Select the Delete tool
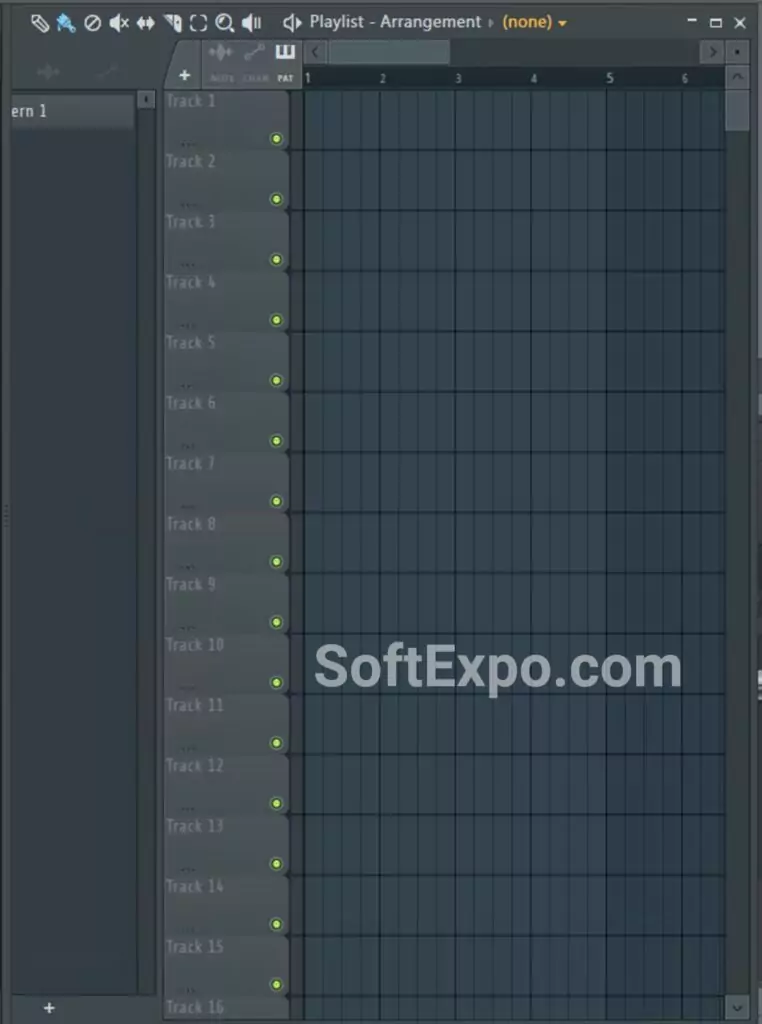The width and height of the screenshot is (762, 1024). [93, 23]
